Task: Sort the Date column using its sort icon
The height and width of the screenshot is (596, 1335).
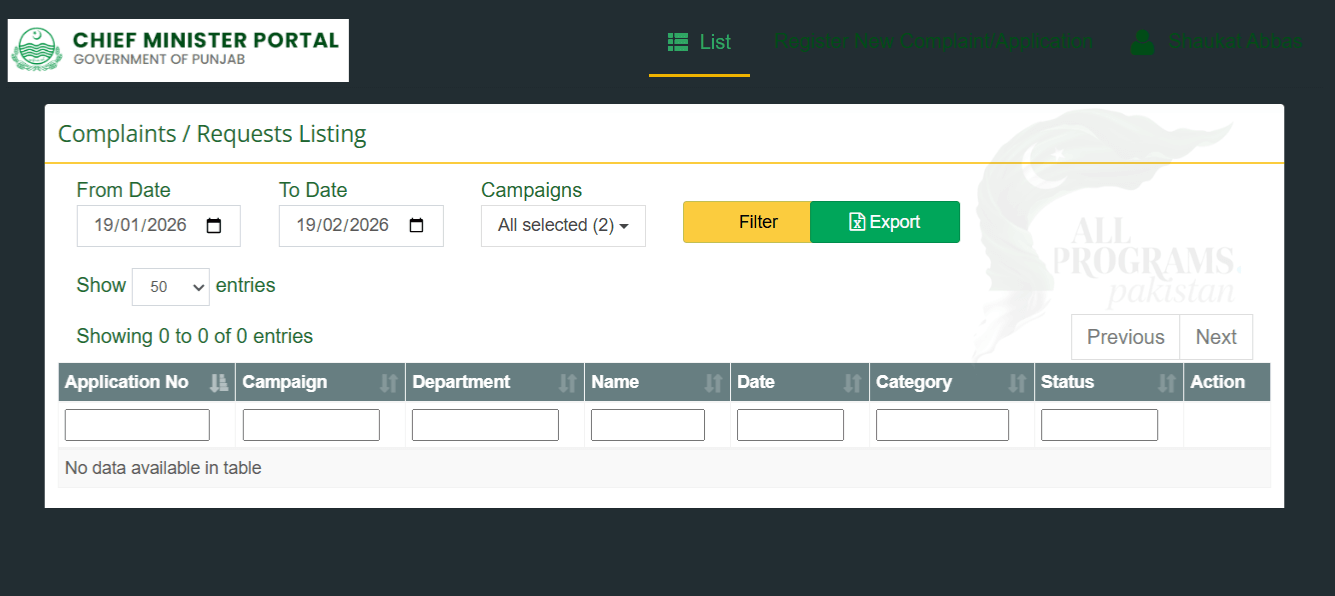Action: (x=852, y=382)
